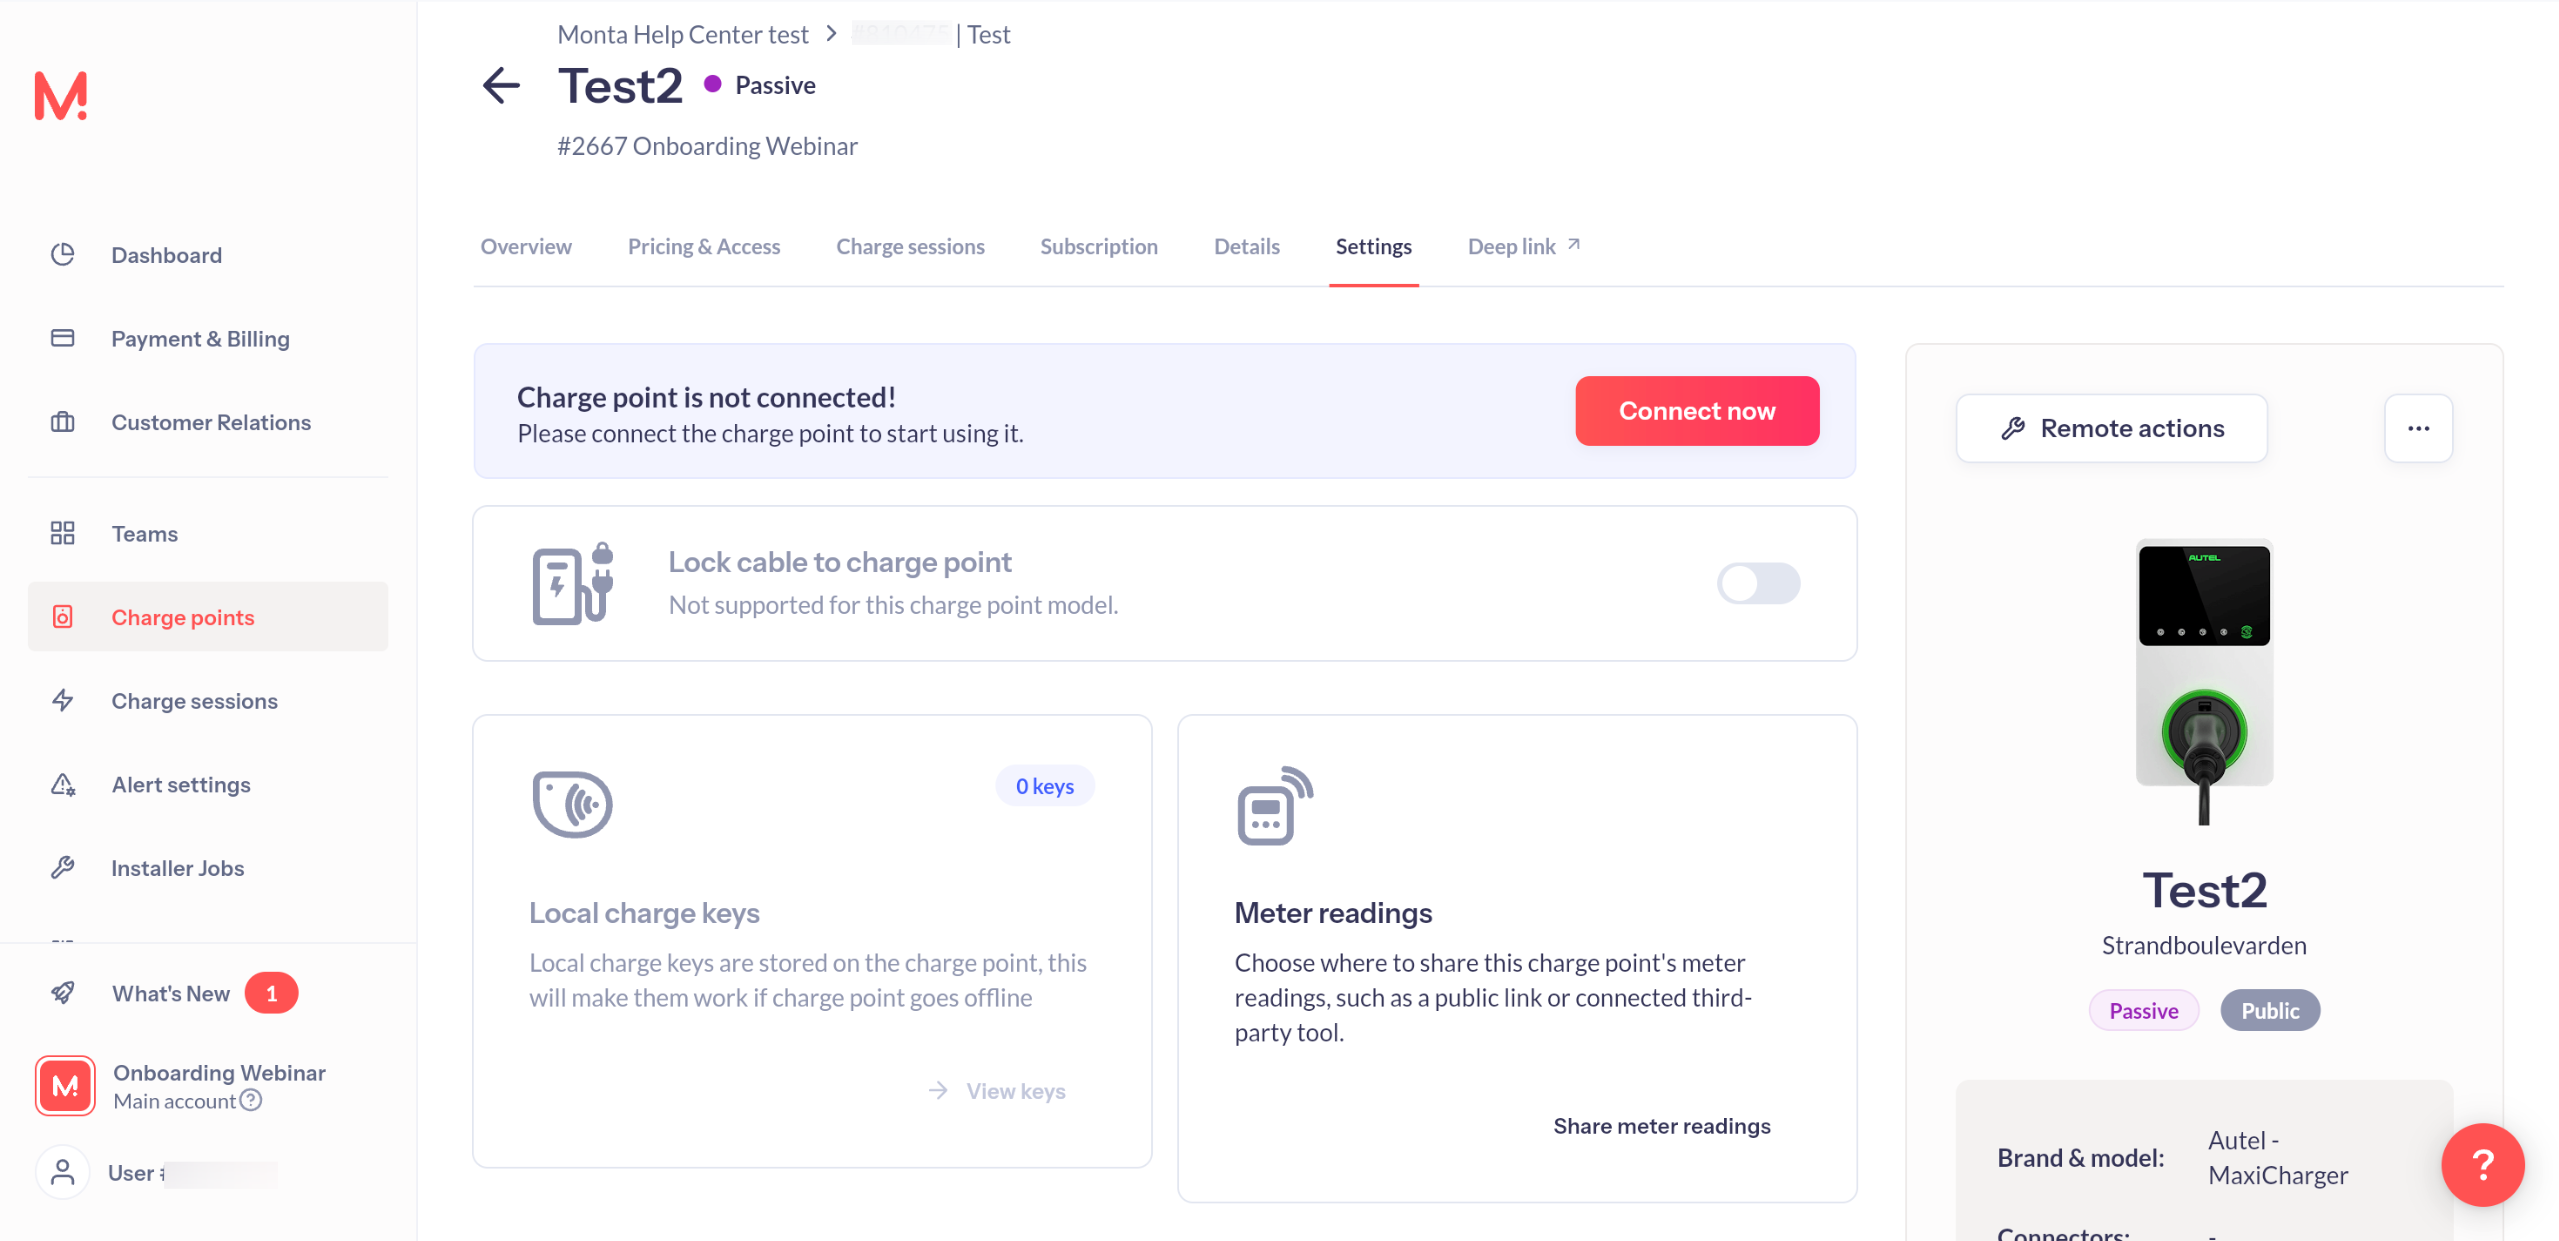Toggle the Lock cable to charge point switch
Viewport: 2559px width, 1241px height.
(1757, 583)
